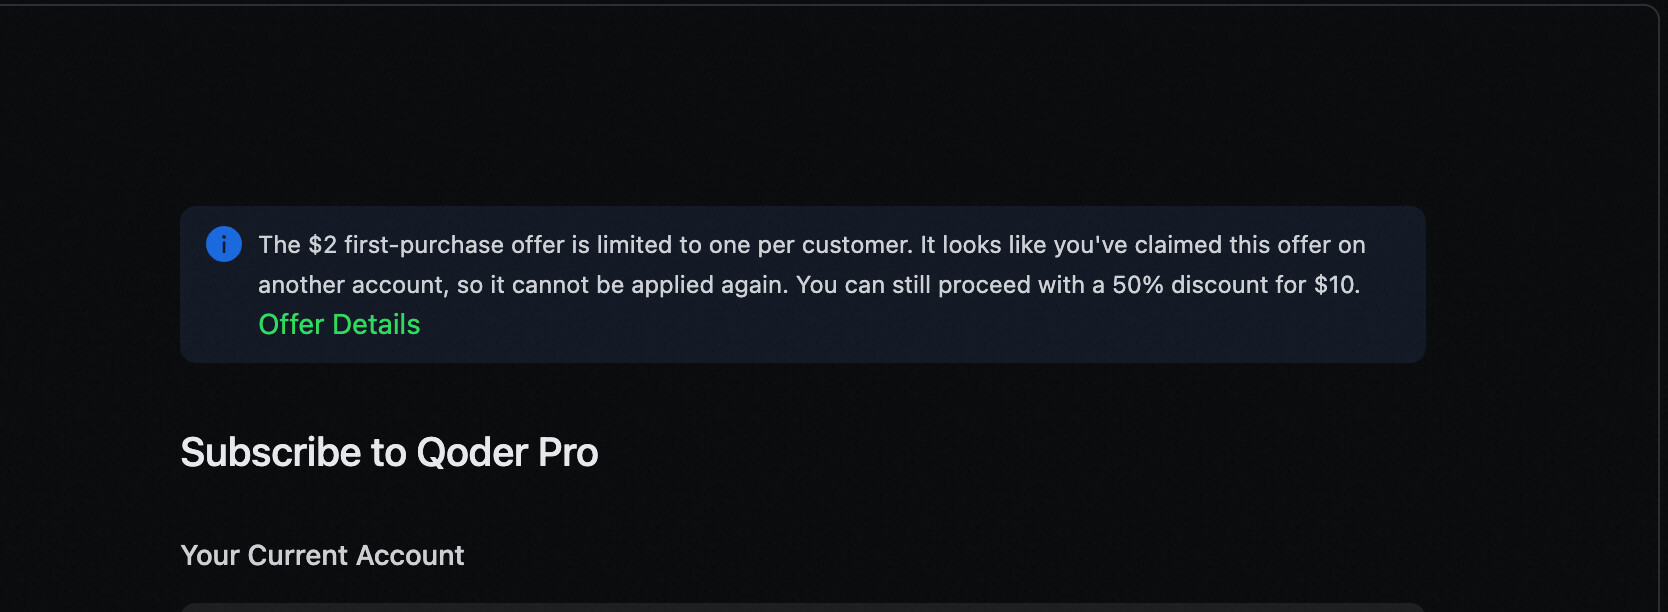Click the word "Subscribe" in the heading

click(x=271, y=453)
